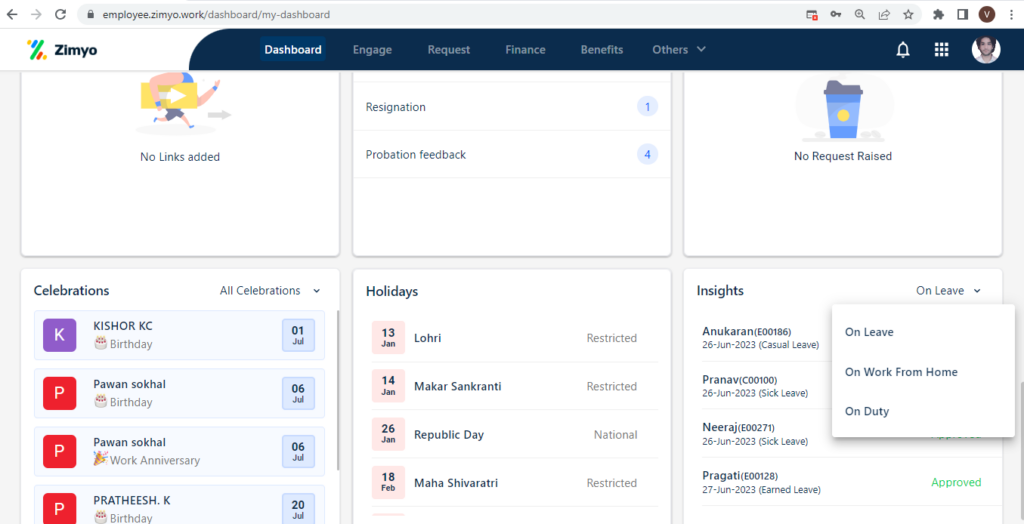Click the 18 Feb date badge

tap(388, 483)
